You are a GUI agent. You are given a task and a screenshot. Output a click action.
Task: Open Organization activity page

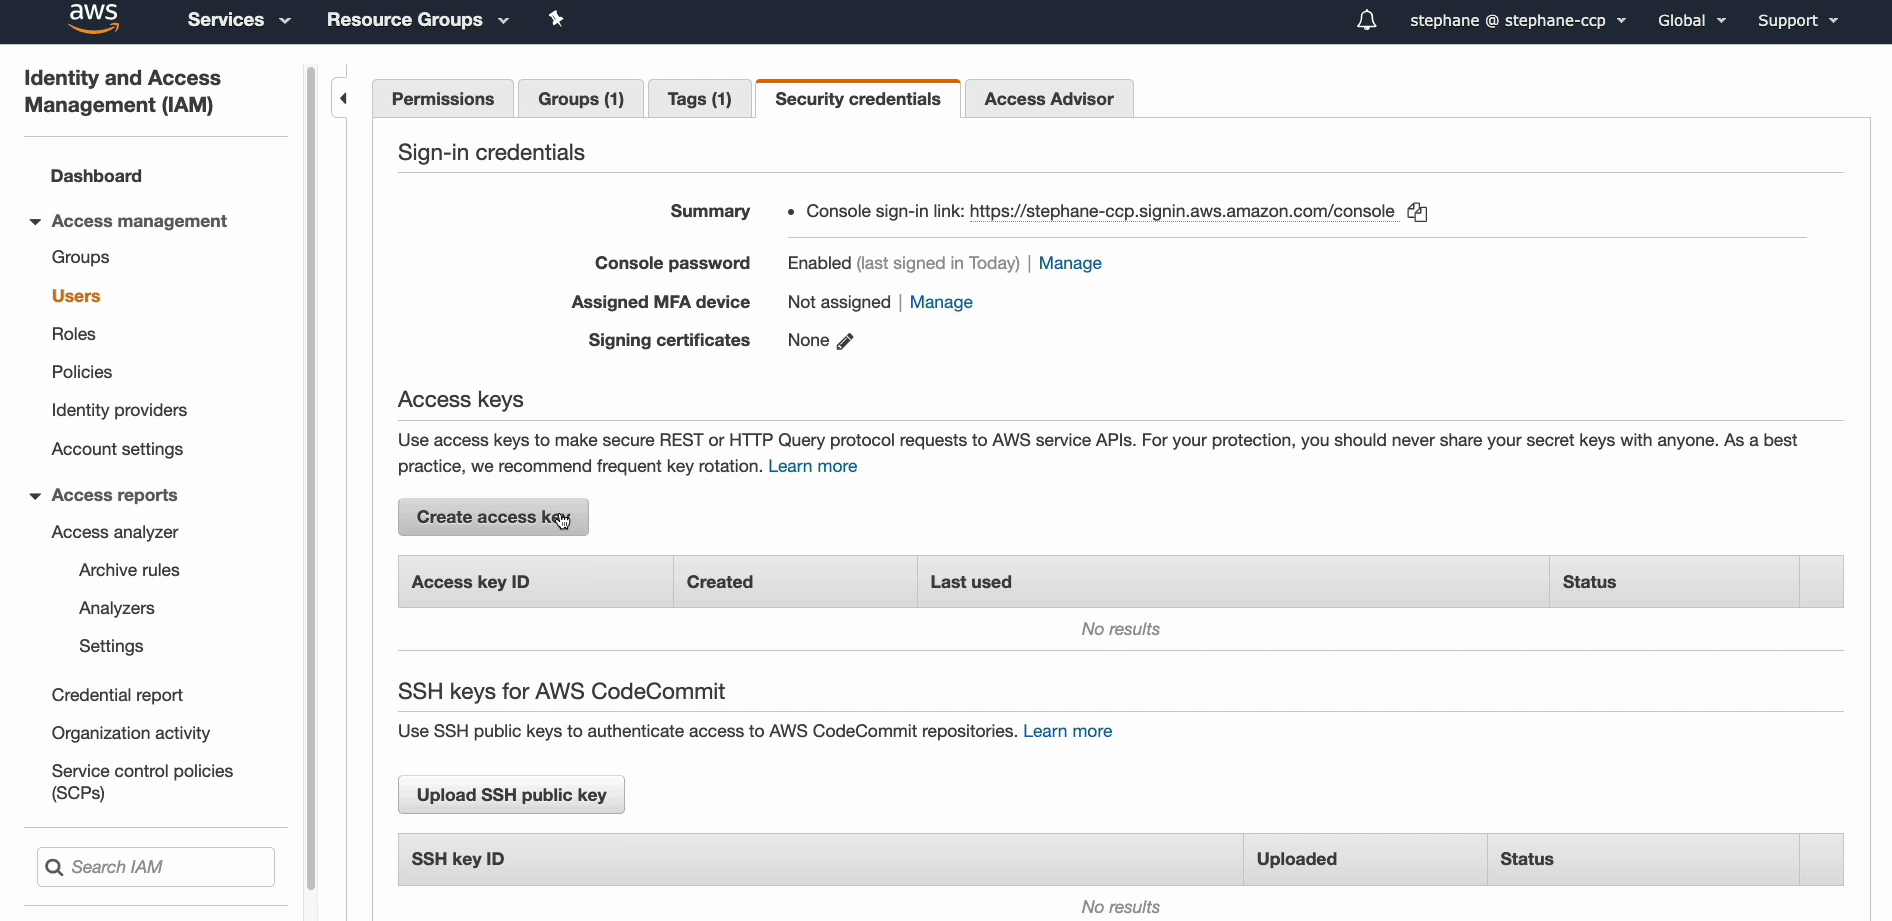coord(131,733)
